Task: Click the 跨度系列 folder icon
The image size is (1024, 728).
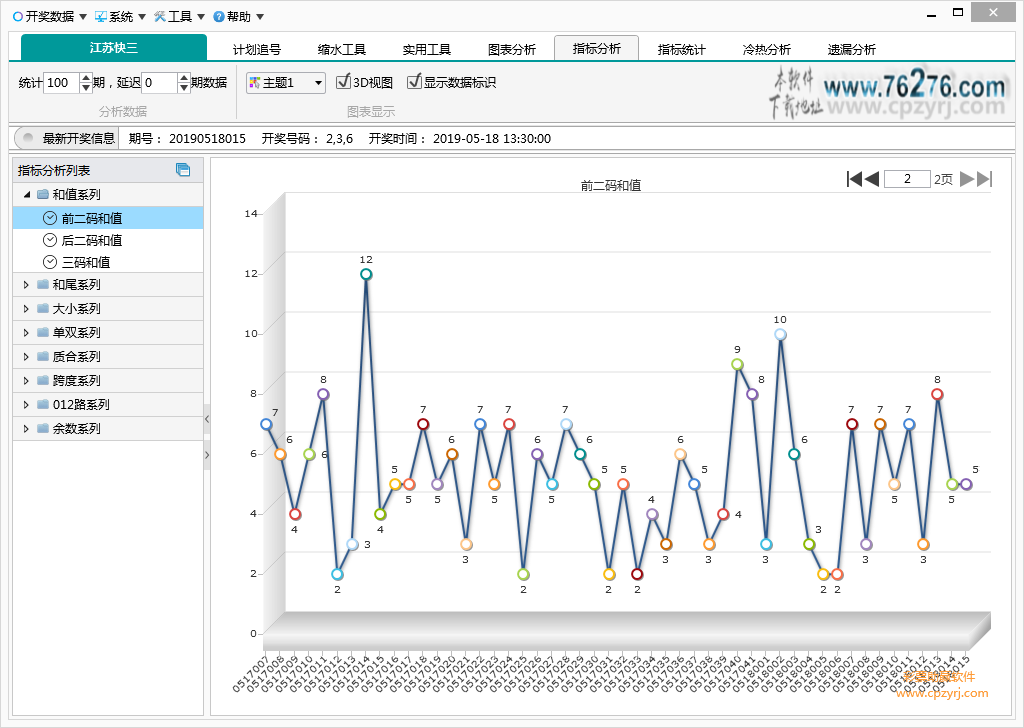Action: pos(43,380)
